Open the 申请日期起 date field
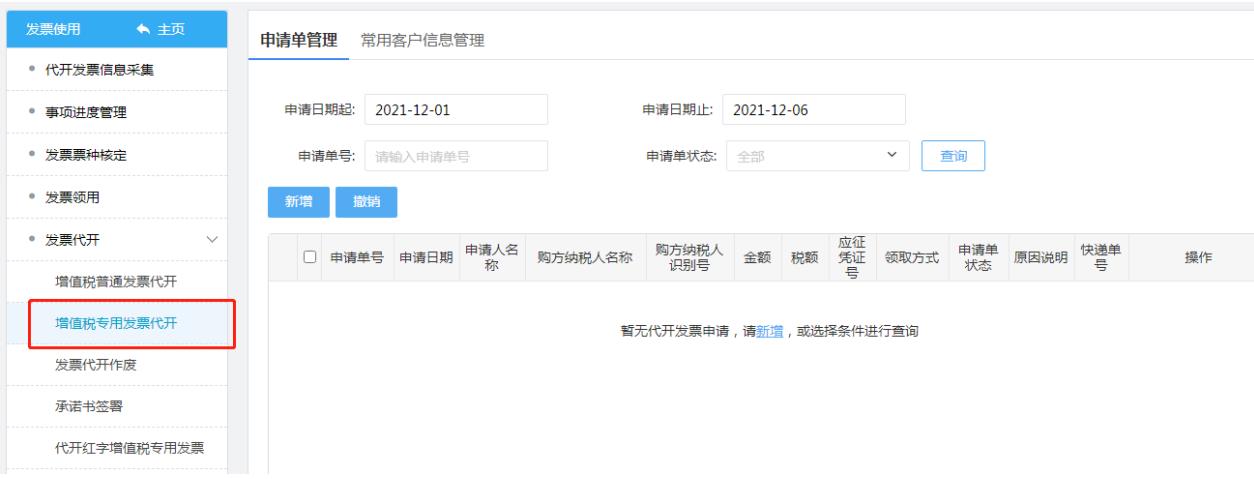Screen dimensions: 1254x479 pyautogui.click(x=456, y=110)
